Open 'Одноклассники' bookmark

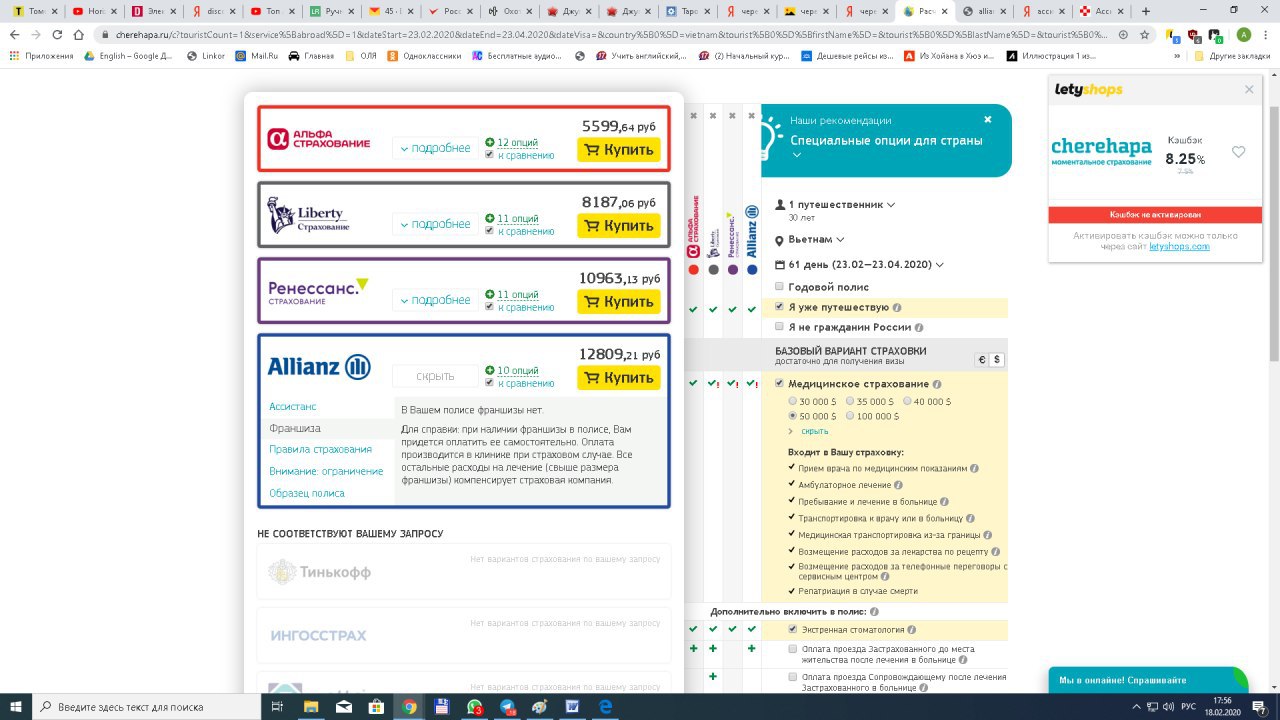click(423, 56)
